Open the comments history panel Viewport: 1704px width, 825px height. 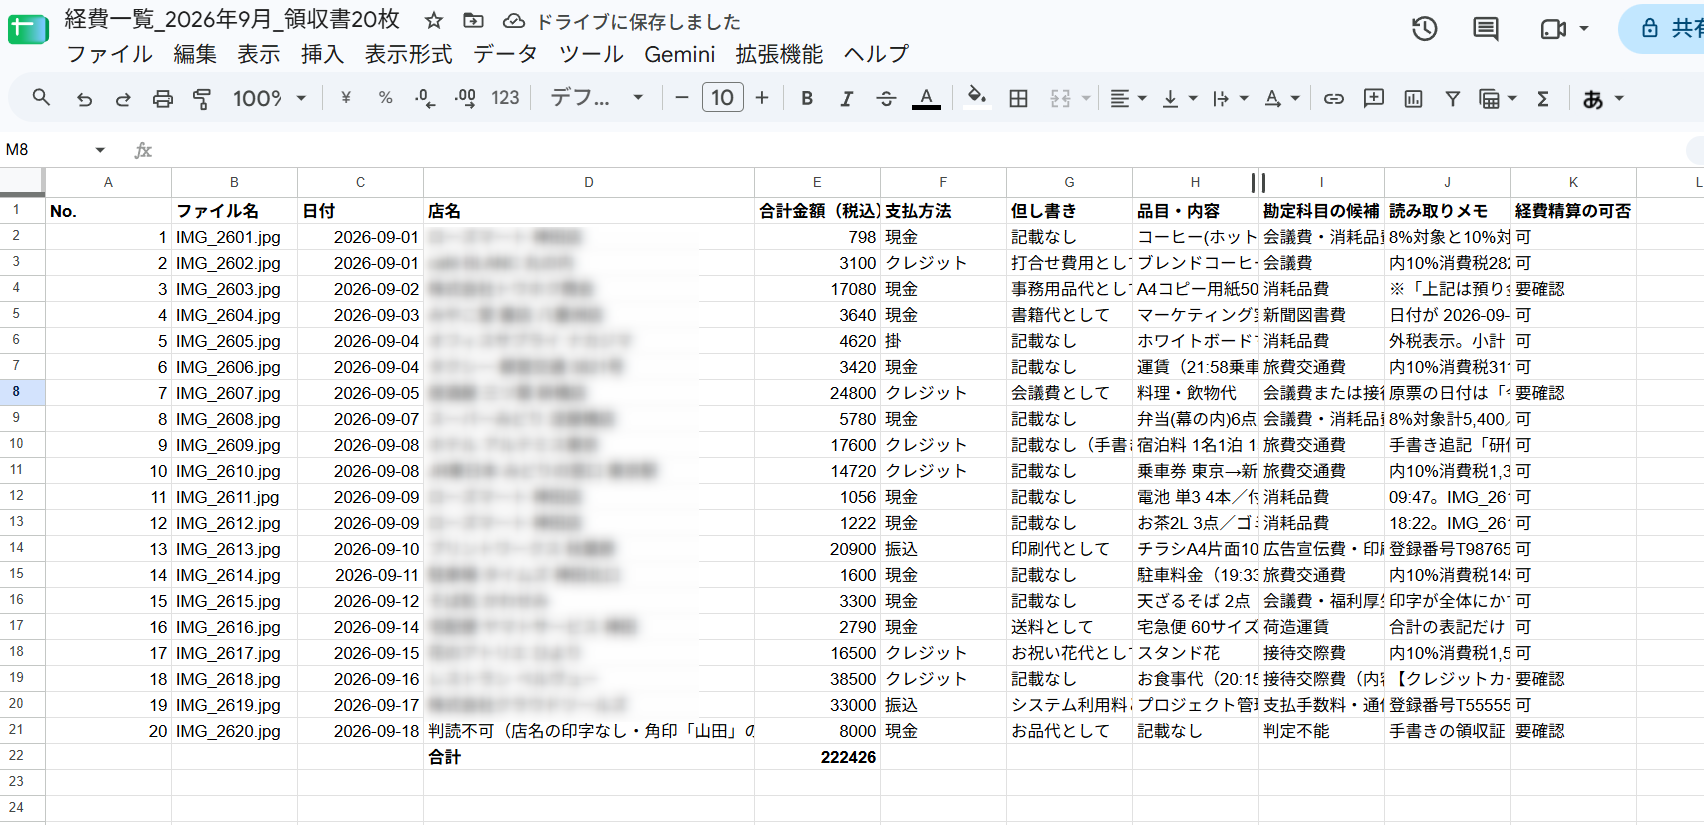tap(1486, 29)
